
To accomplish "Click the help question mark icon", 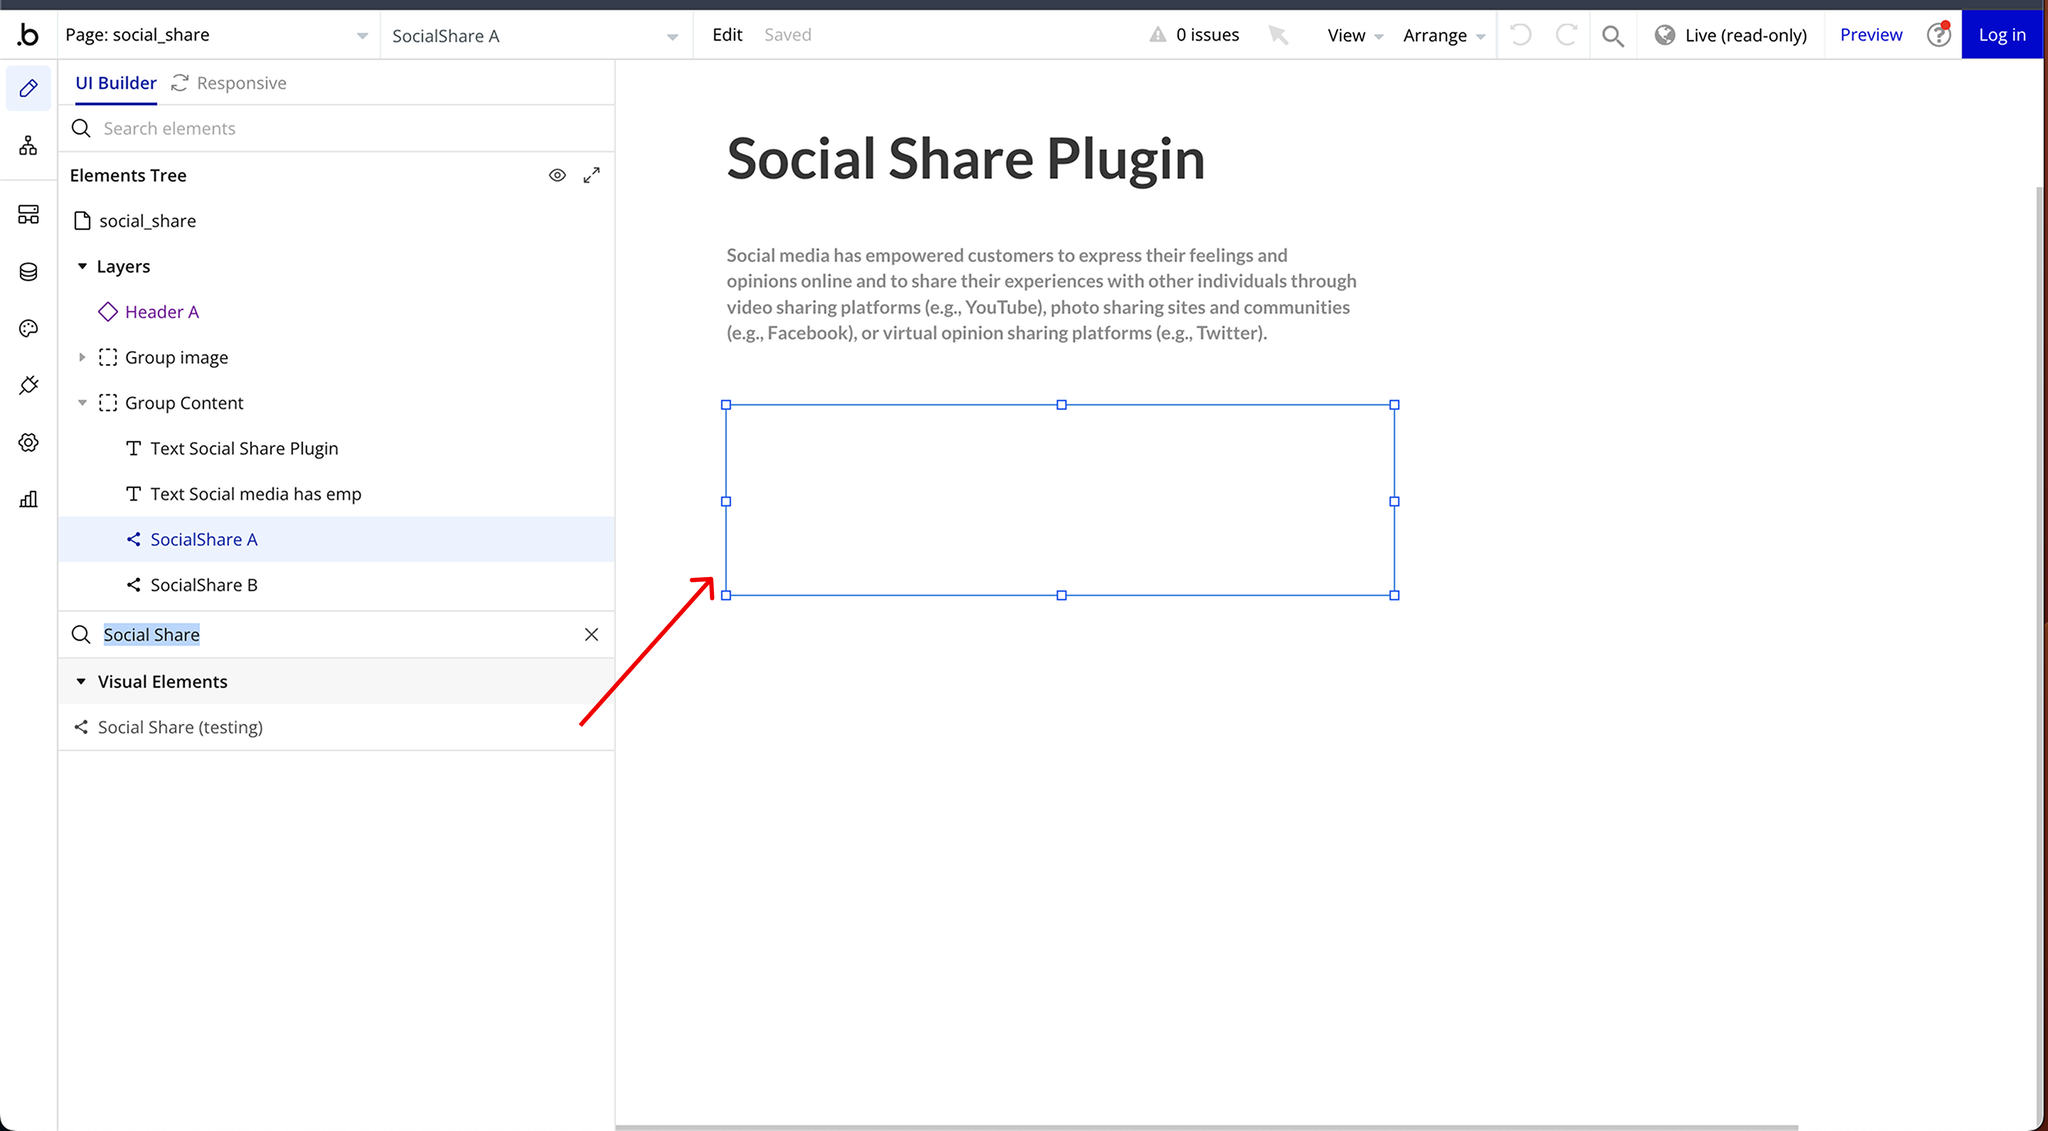I will coord(1938,35).
